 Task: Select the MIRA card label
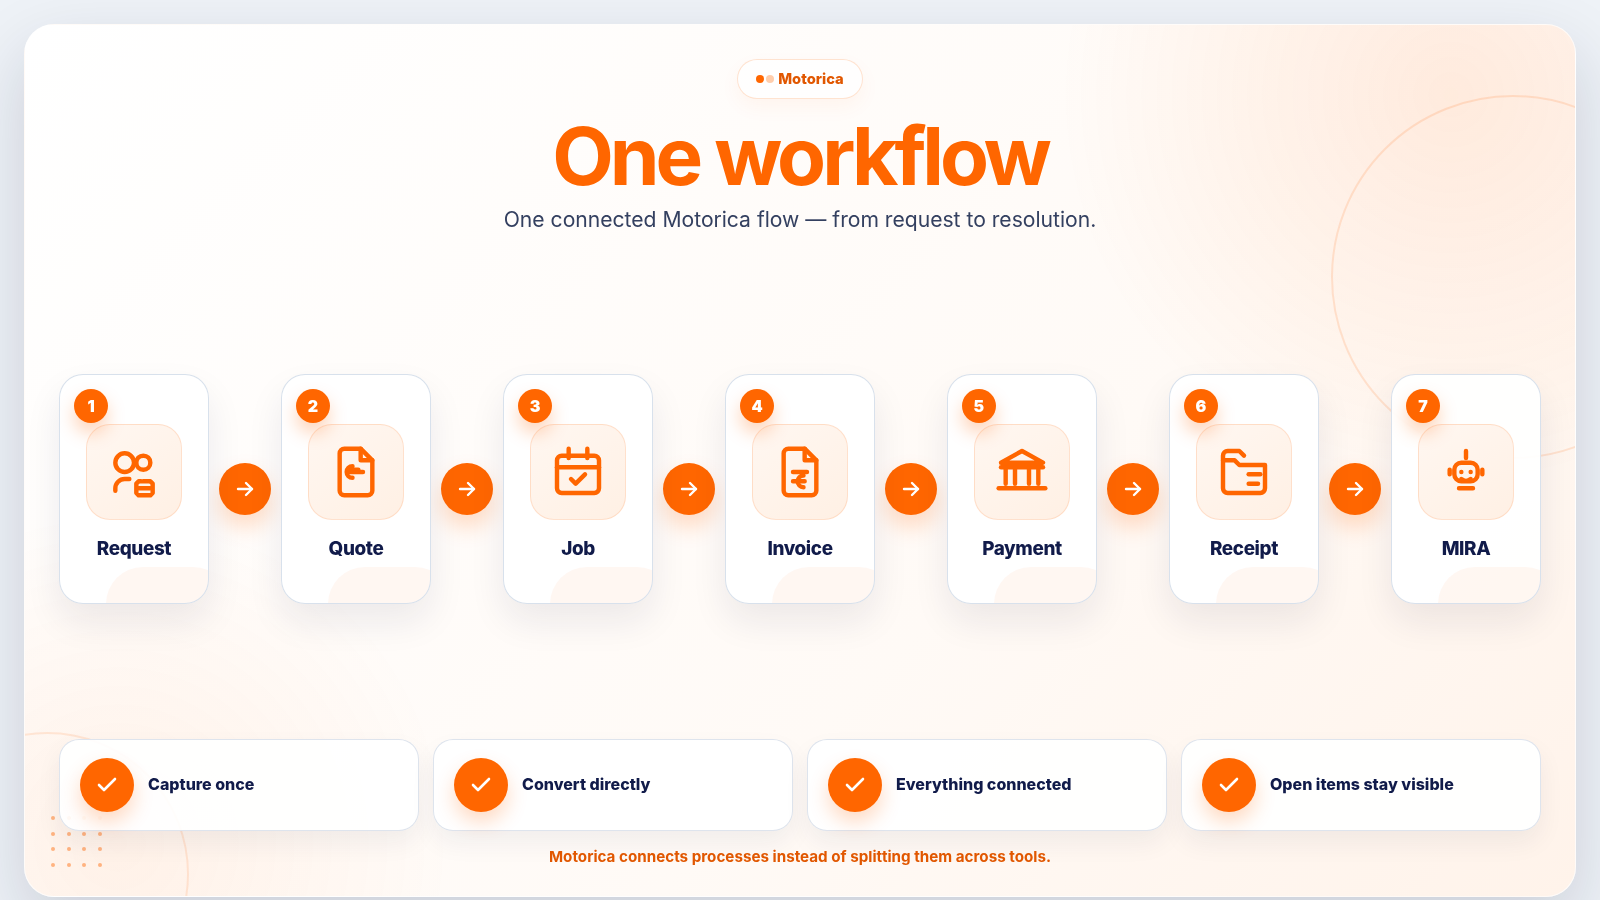tap(1466, 548)
